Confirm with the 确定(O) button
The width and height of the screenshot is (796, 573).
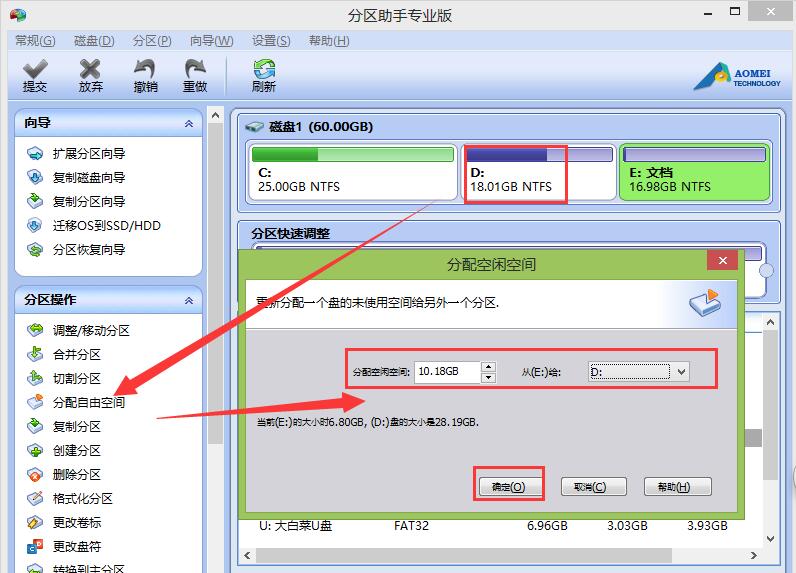tap(509, 487)
